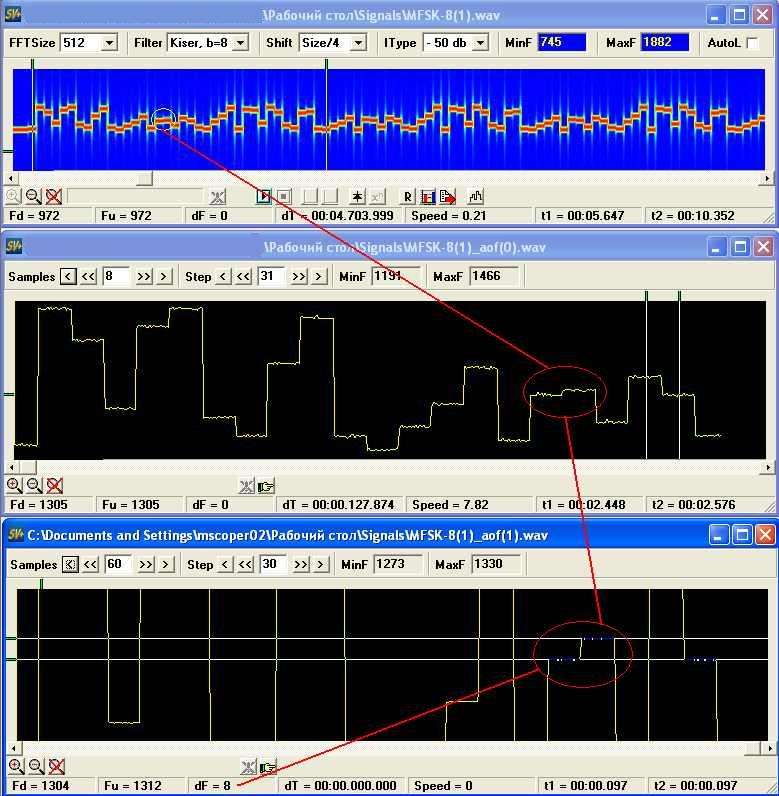Increase Samples with >> in aof(0) window
This screenshot has height=796, width=779.
point(144,276)
